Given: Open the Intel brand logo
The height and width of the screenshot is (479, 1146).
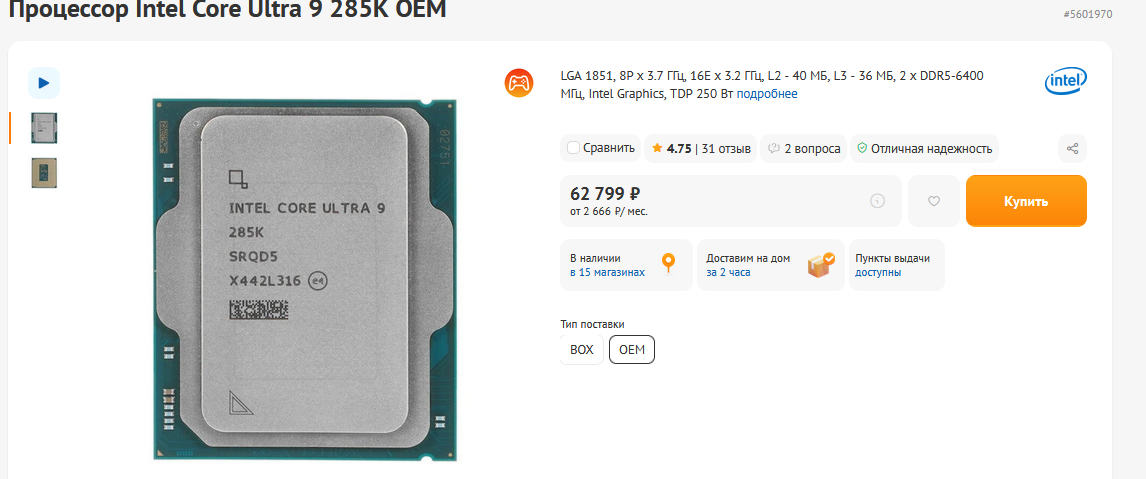Looking at the screenshot, I should (x=1066, y=81).
